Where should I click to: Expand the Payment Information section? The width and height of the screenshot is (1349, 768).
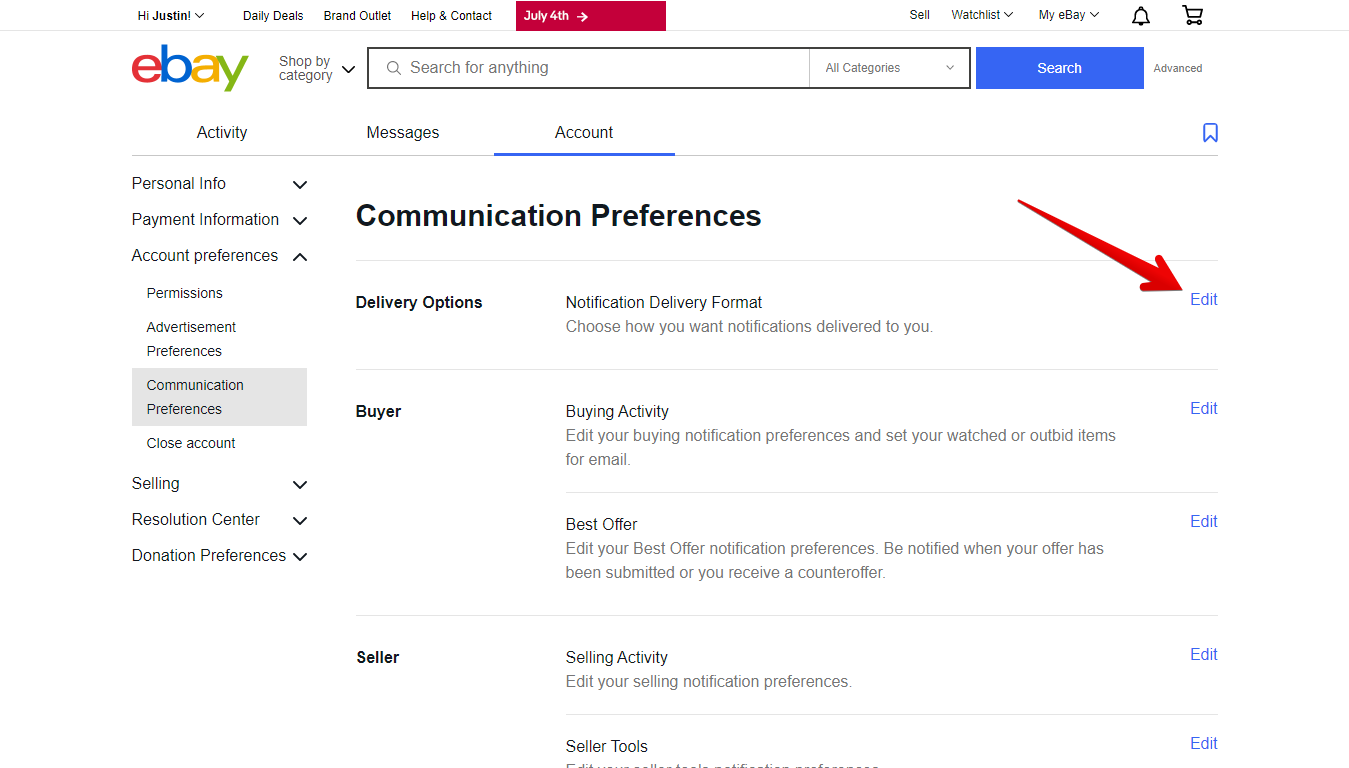click(220, 220)
